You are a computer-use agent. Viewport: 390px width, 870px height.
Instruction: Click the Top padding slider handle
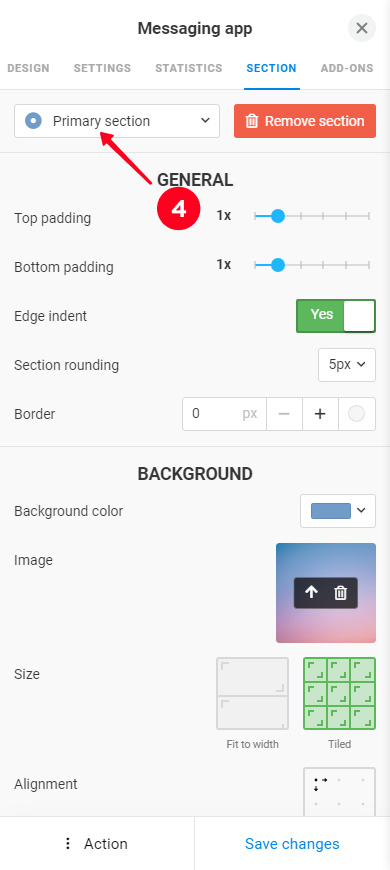coord(277,216)
